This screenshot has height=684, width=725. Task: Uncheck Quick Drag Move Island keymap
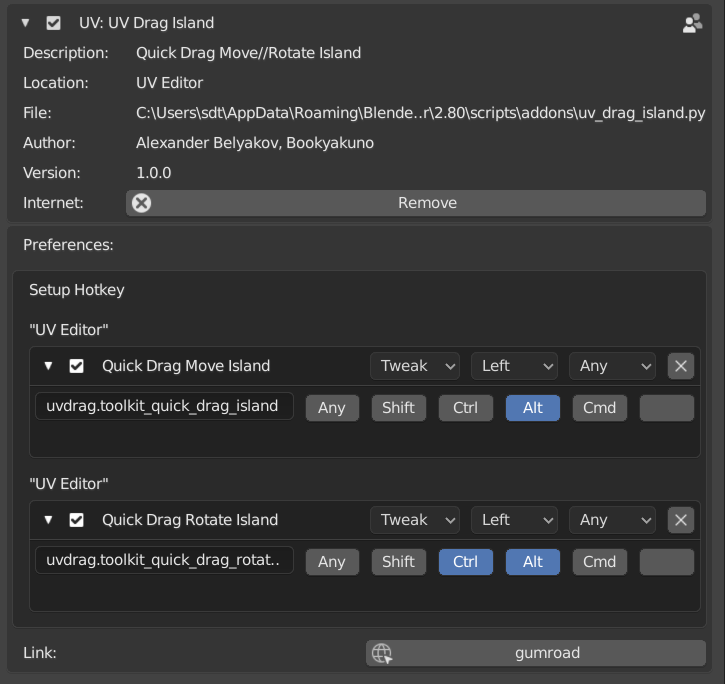pyautogui.click(x=77, y=366)
